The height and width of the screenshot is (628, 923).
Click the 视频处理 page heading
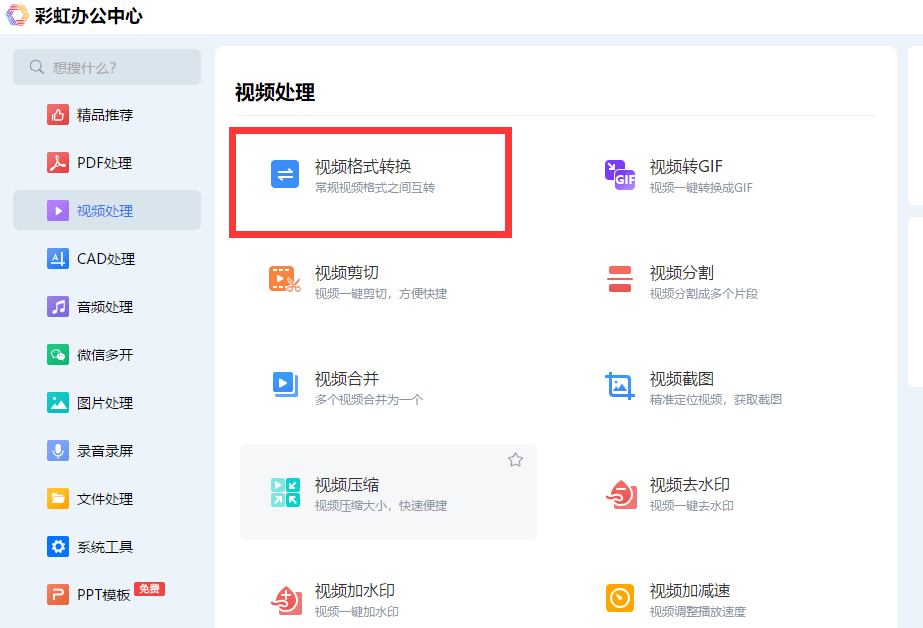(x=275, y=92)
